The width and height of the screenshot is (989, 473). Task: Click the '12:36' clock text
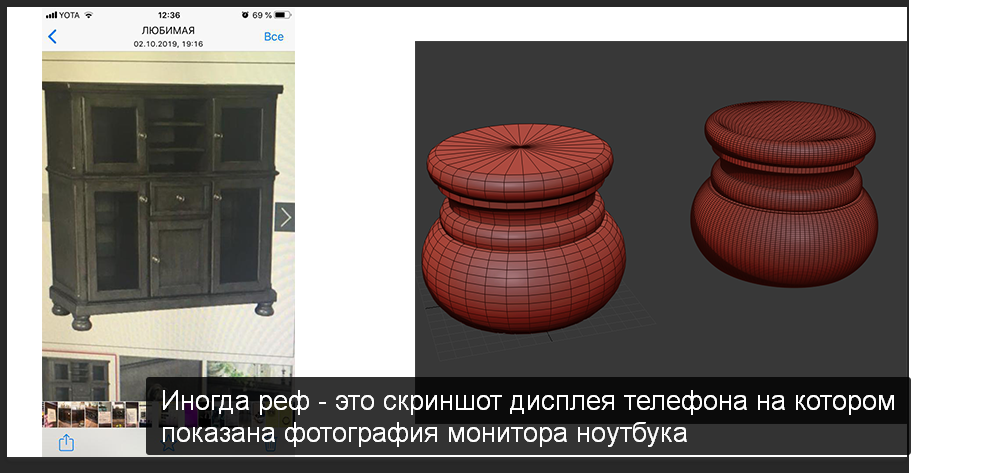tap(168, 15)
